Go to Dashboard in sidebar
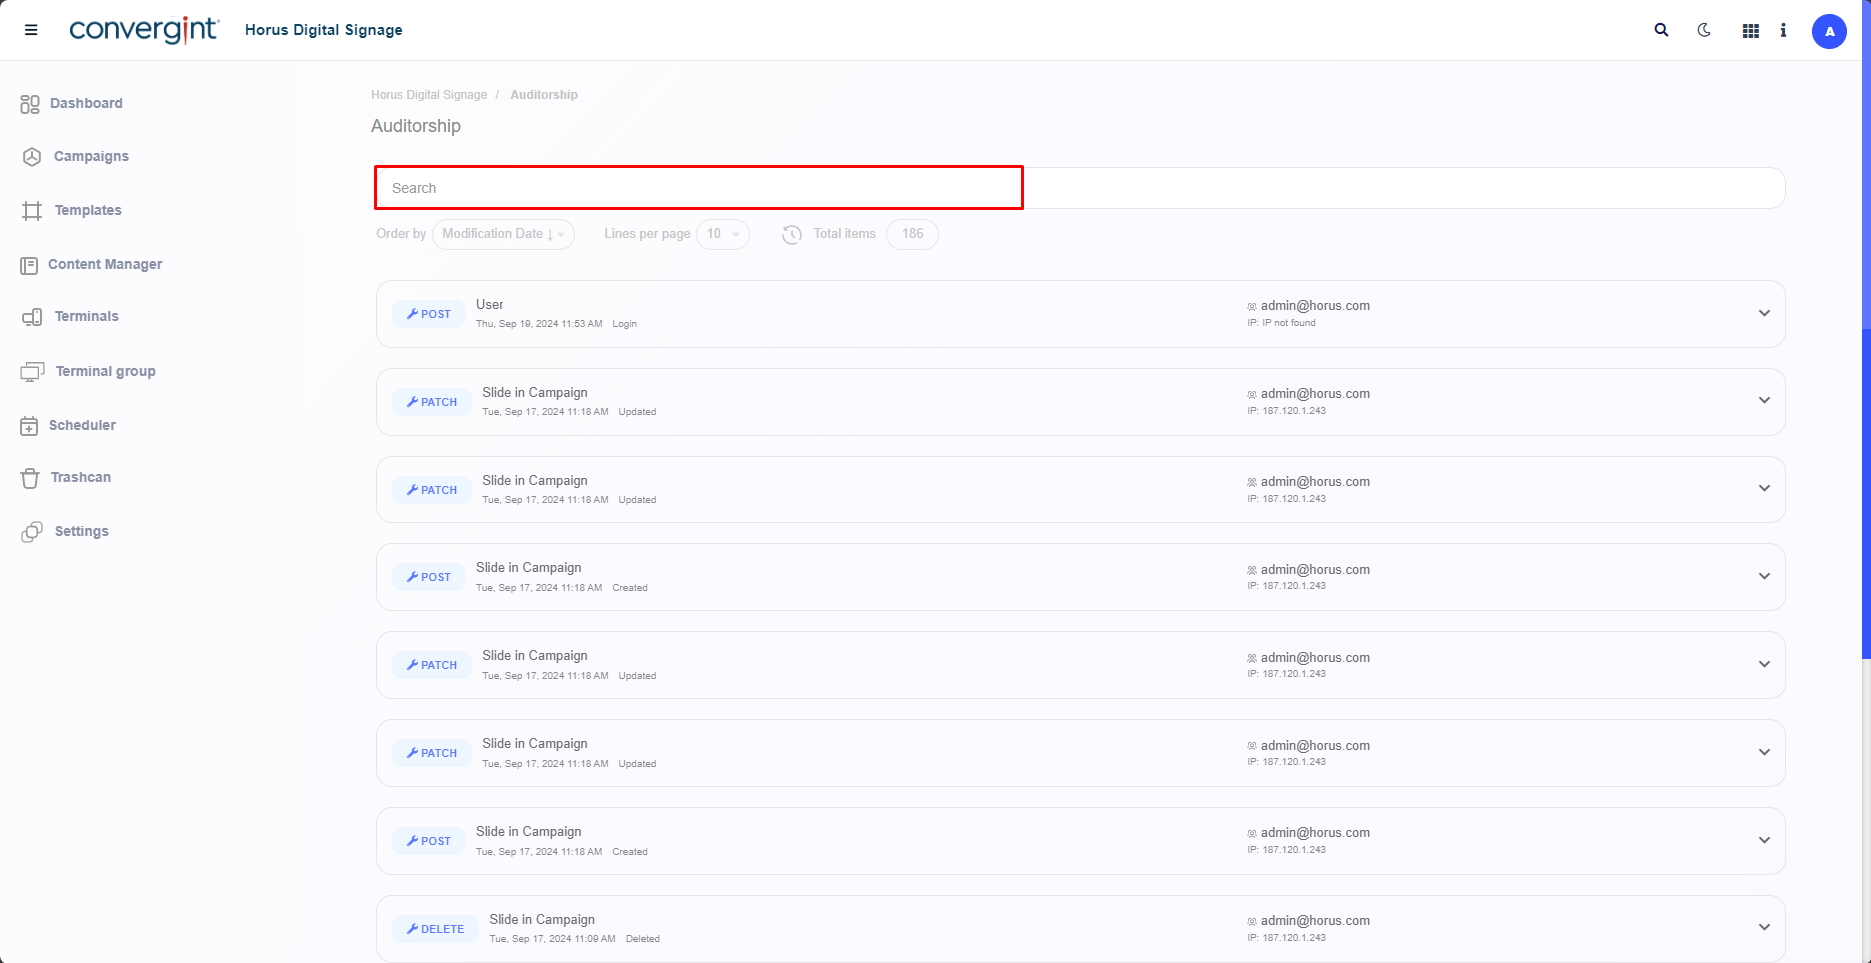 [x=86, y=103]
